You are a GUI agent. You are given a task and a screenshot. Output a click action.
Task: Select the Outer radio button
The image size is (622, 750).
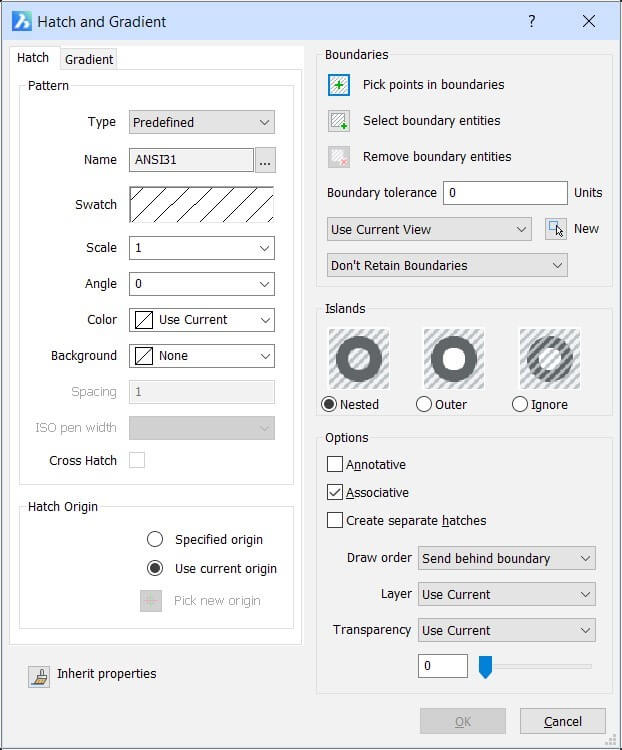(424, 404)
